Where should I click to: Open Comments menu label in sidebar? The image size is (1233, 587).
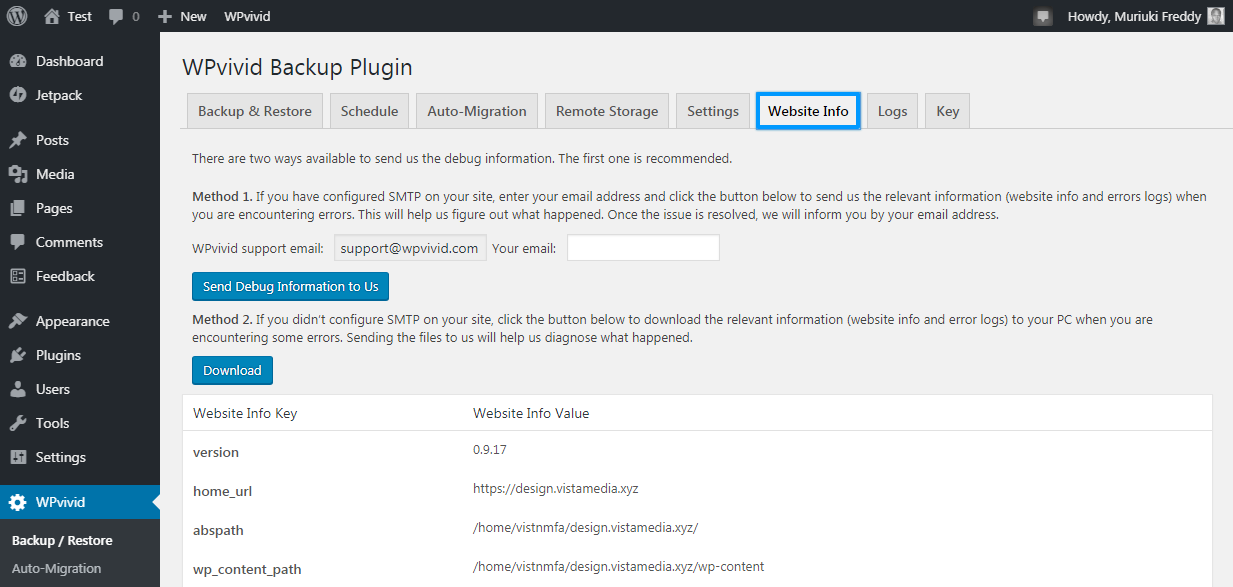69,242
